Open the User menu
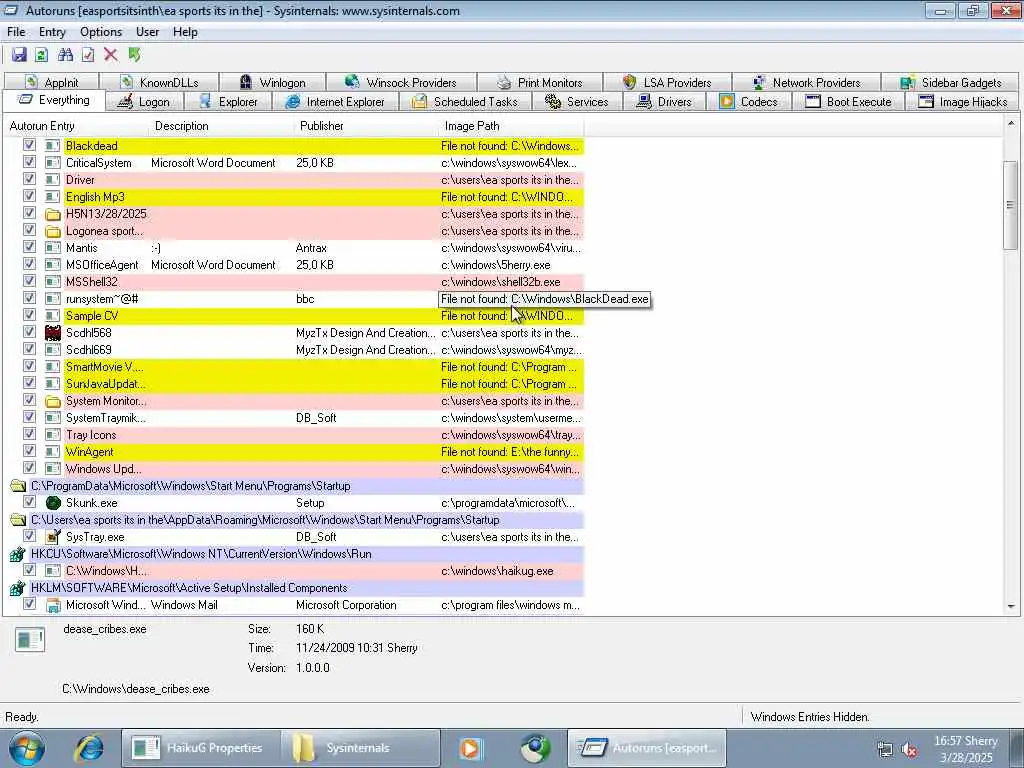 click(148, 32)
